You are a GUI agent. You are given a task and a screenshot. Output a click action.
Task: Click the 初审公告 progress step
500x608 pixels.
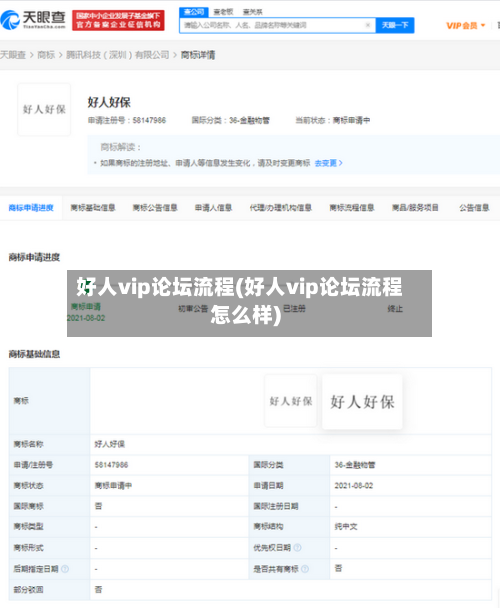pyautogui.click(x=193, y=309)
